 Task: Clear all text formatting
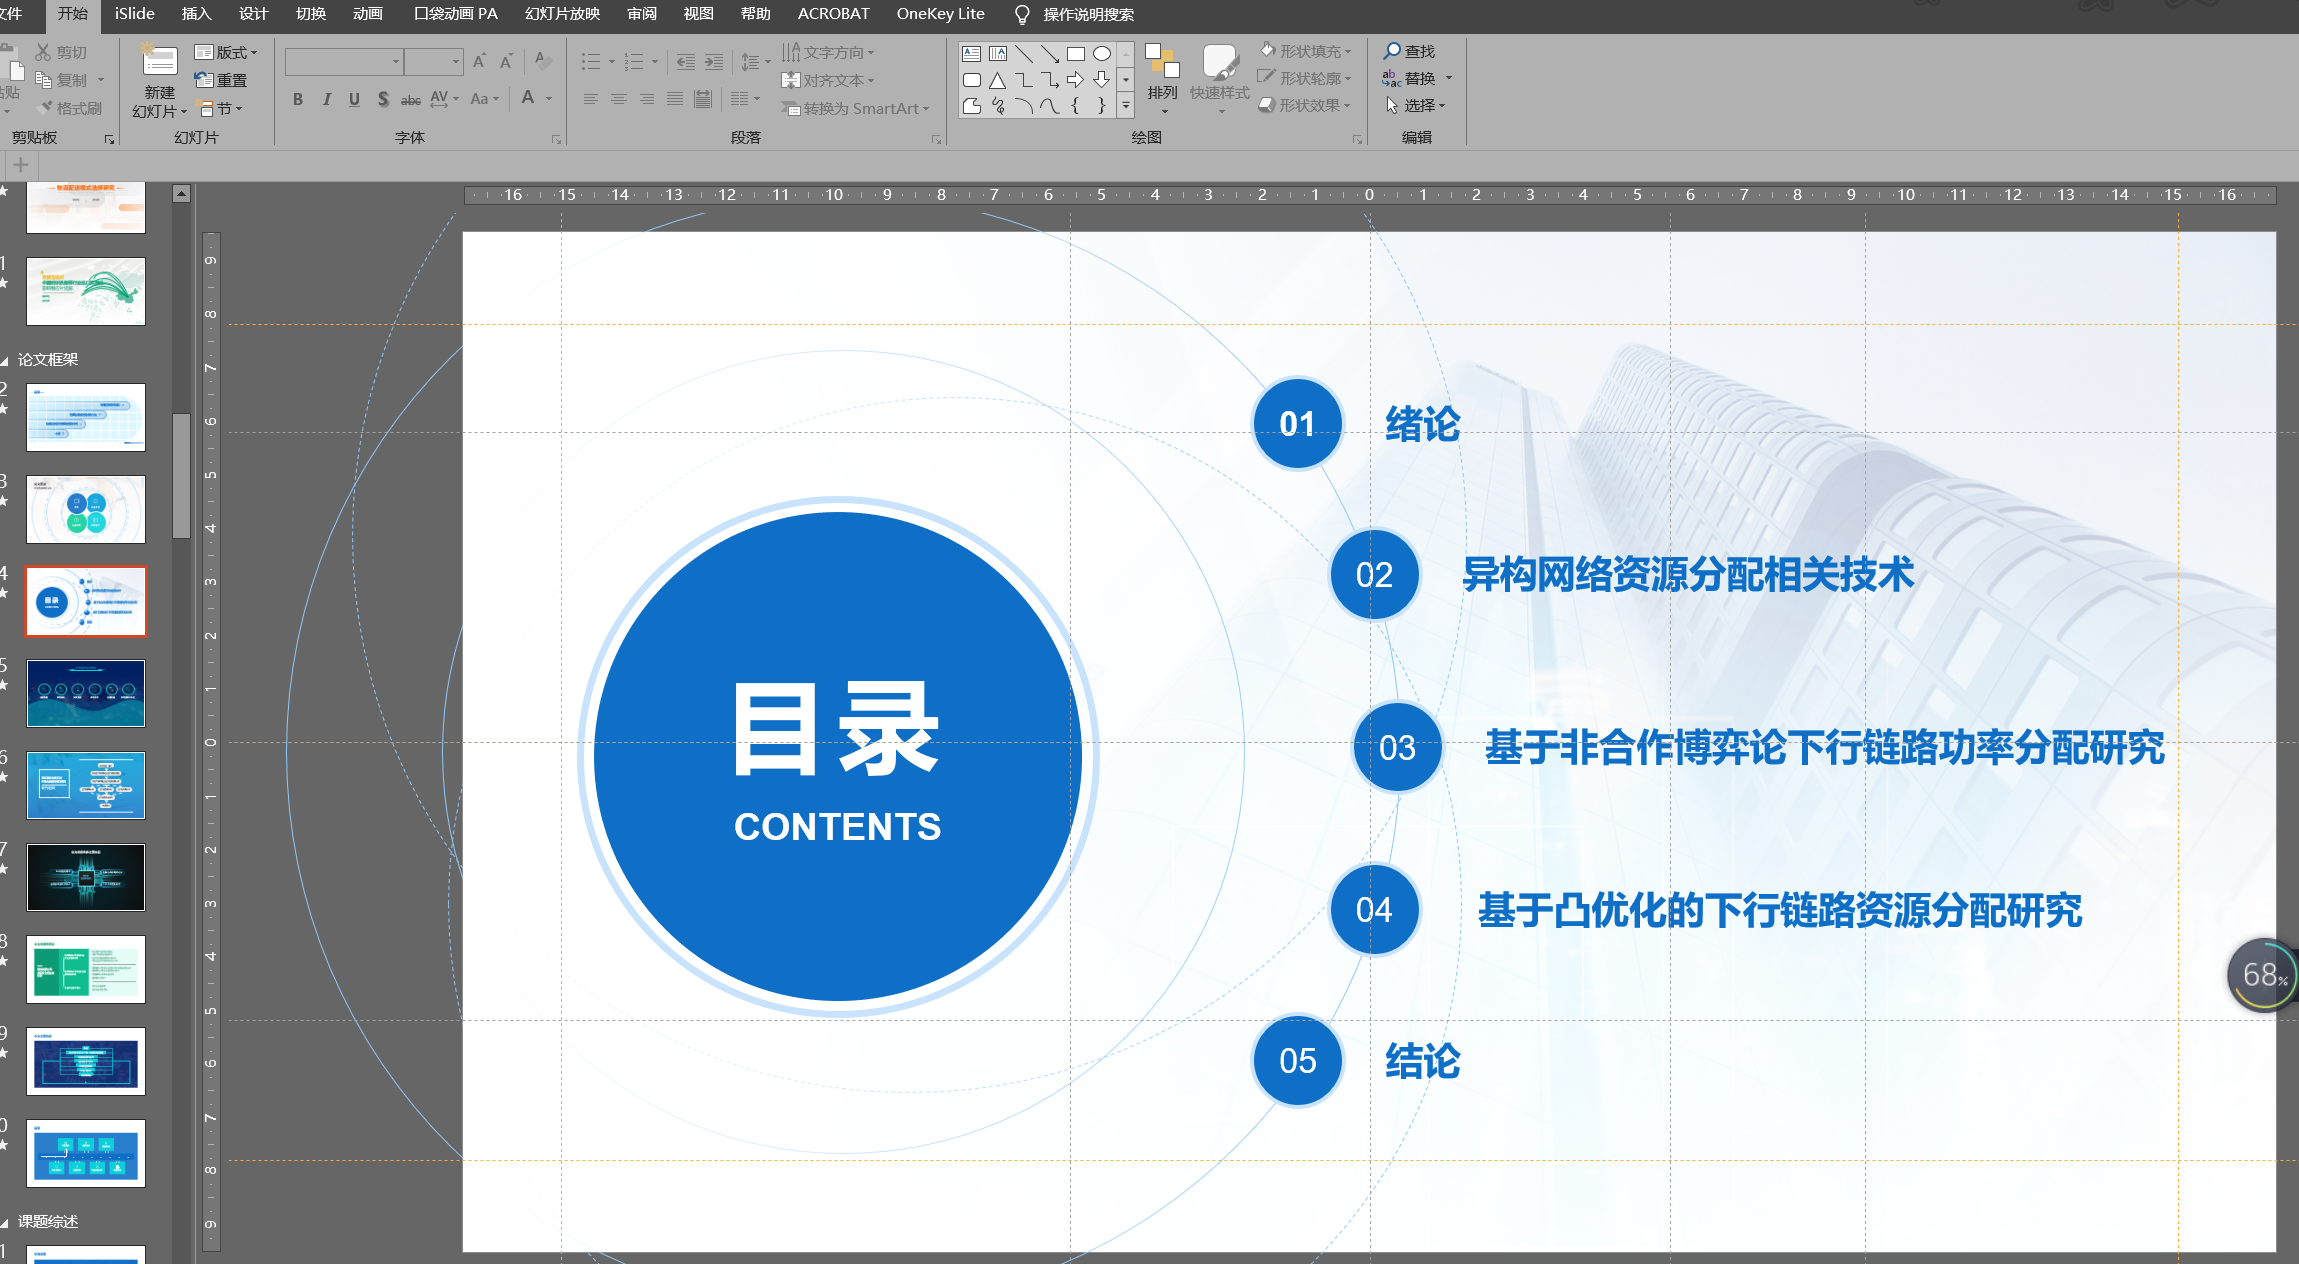click(x=543, y=61)
